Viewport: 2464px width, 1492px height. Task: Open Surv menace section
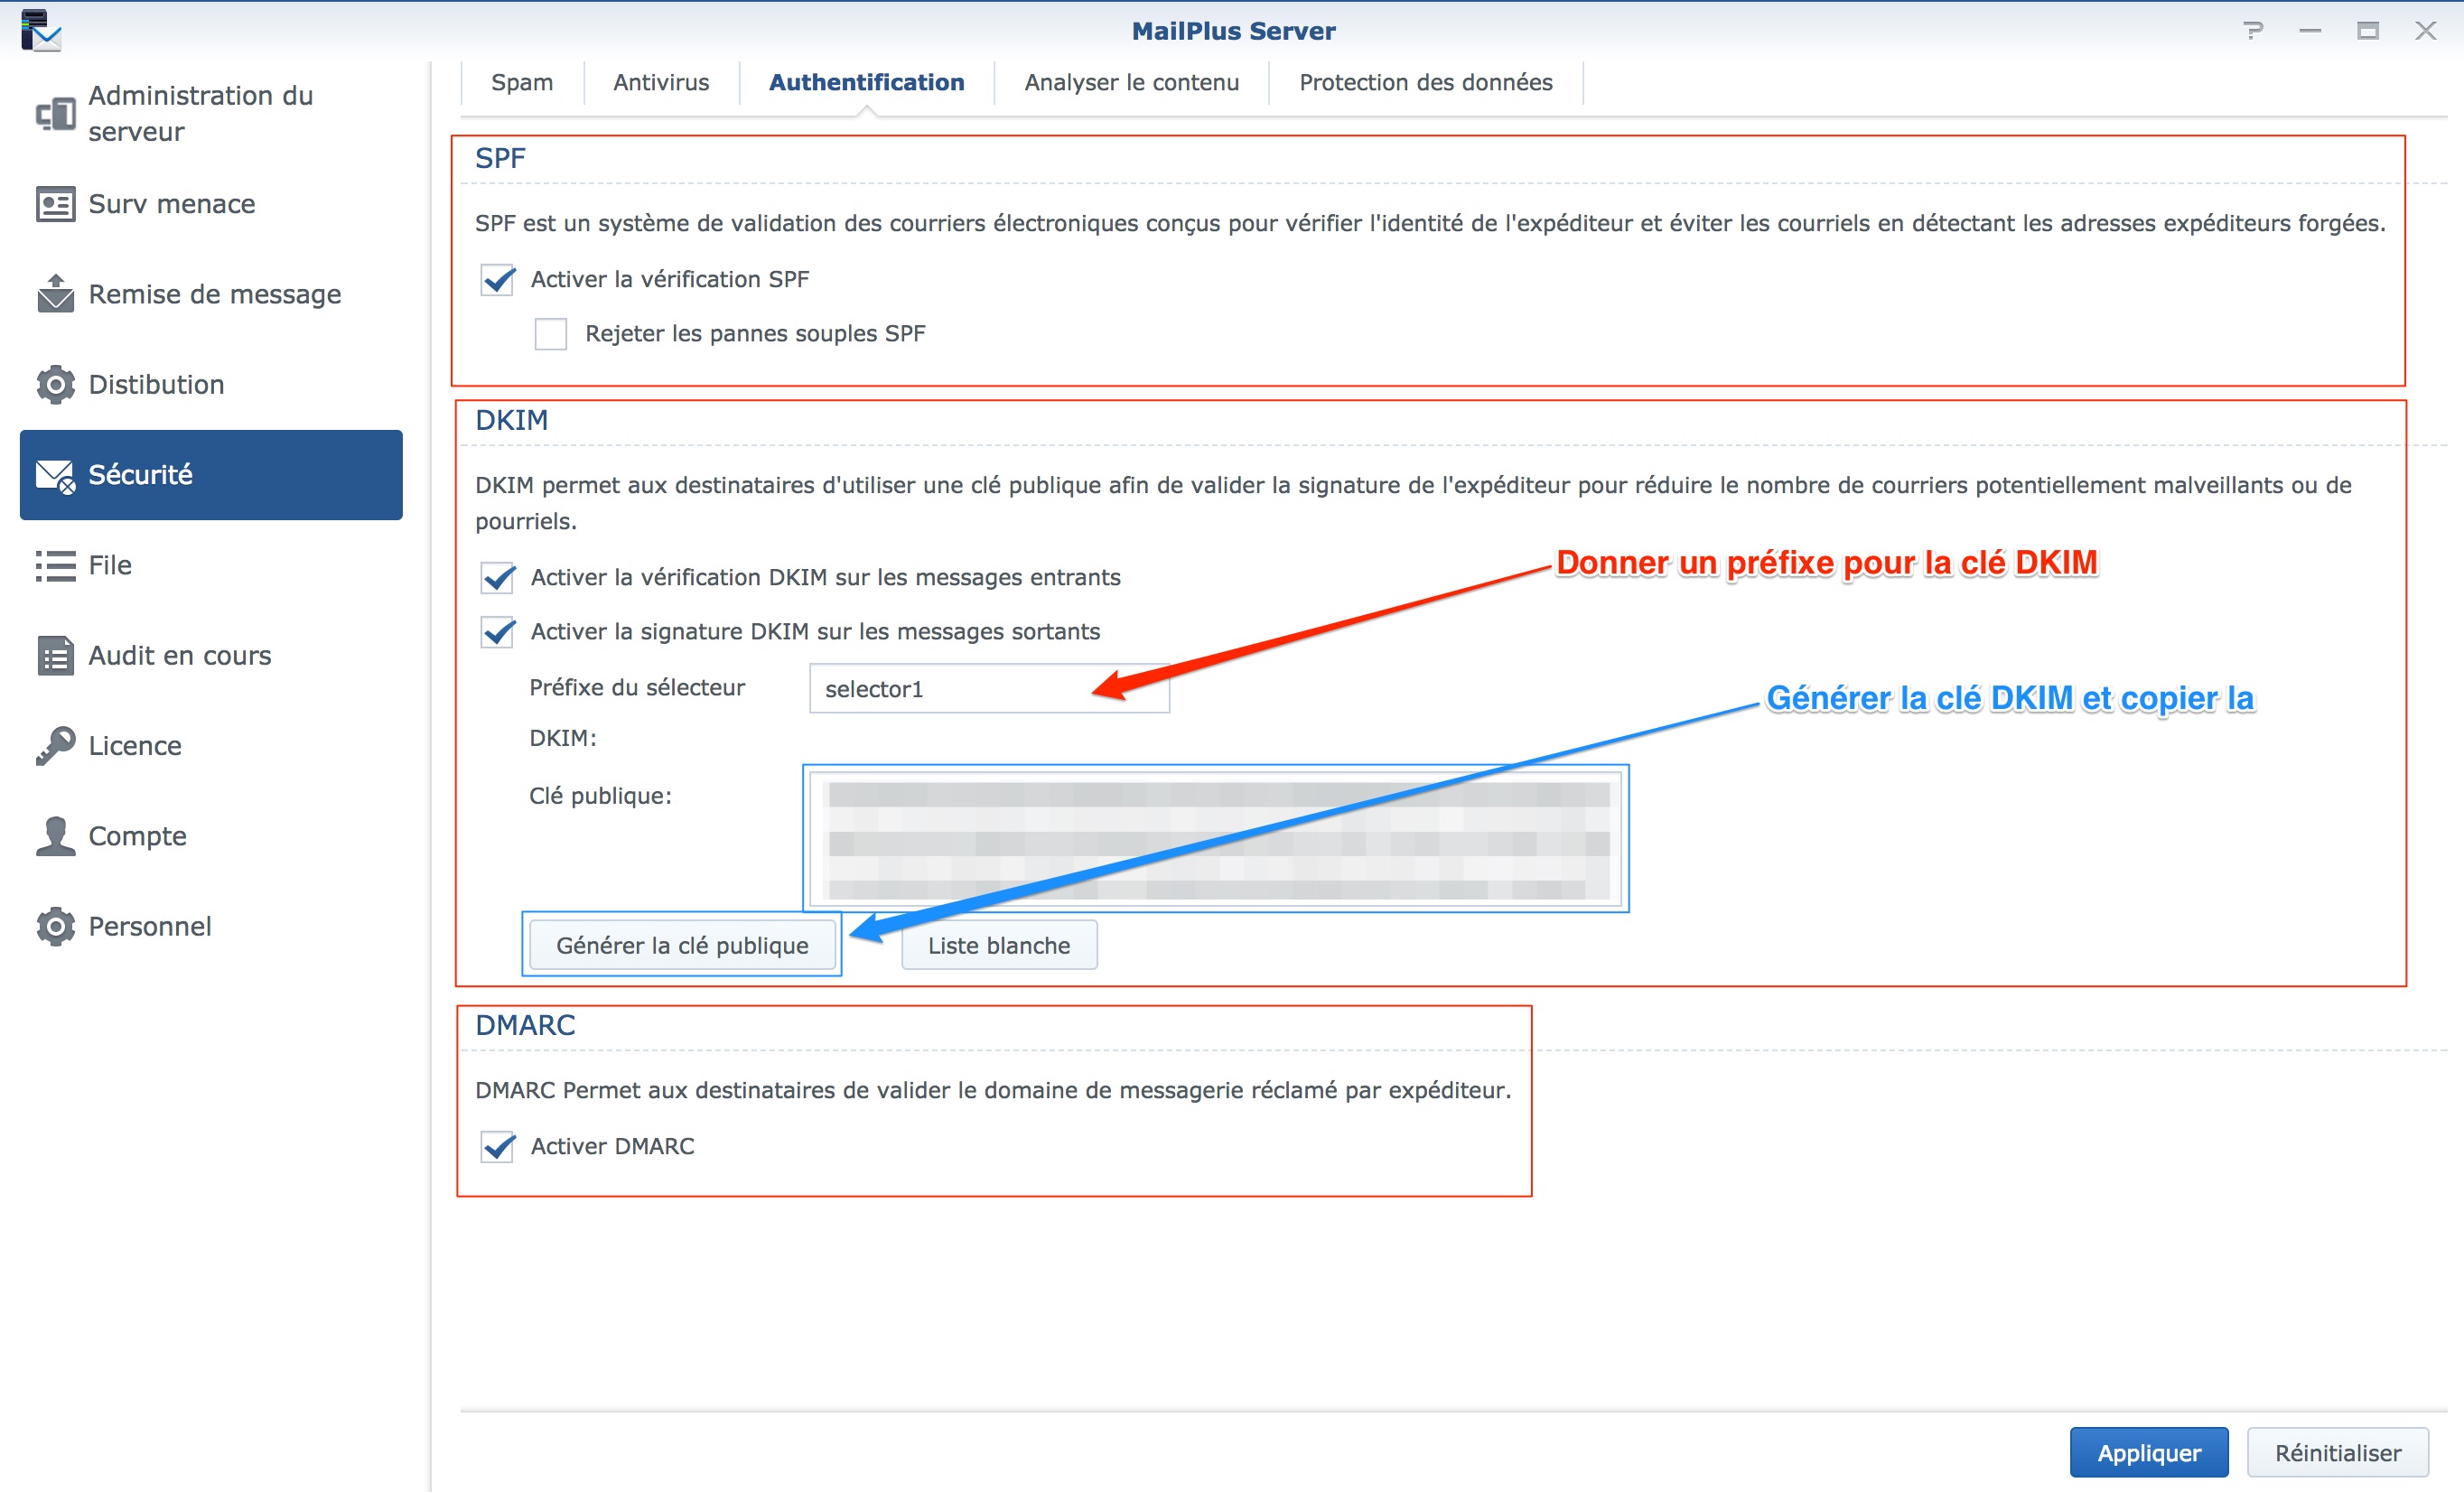tap(211, 204)
